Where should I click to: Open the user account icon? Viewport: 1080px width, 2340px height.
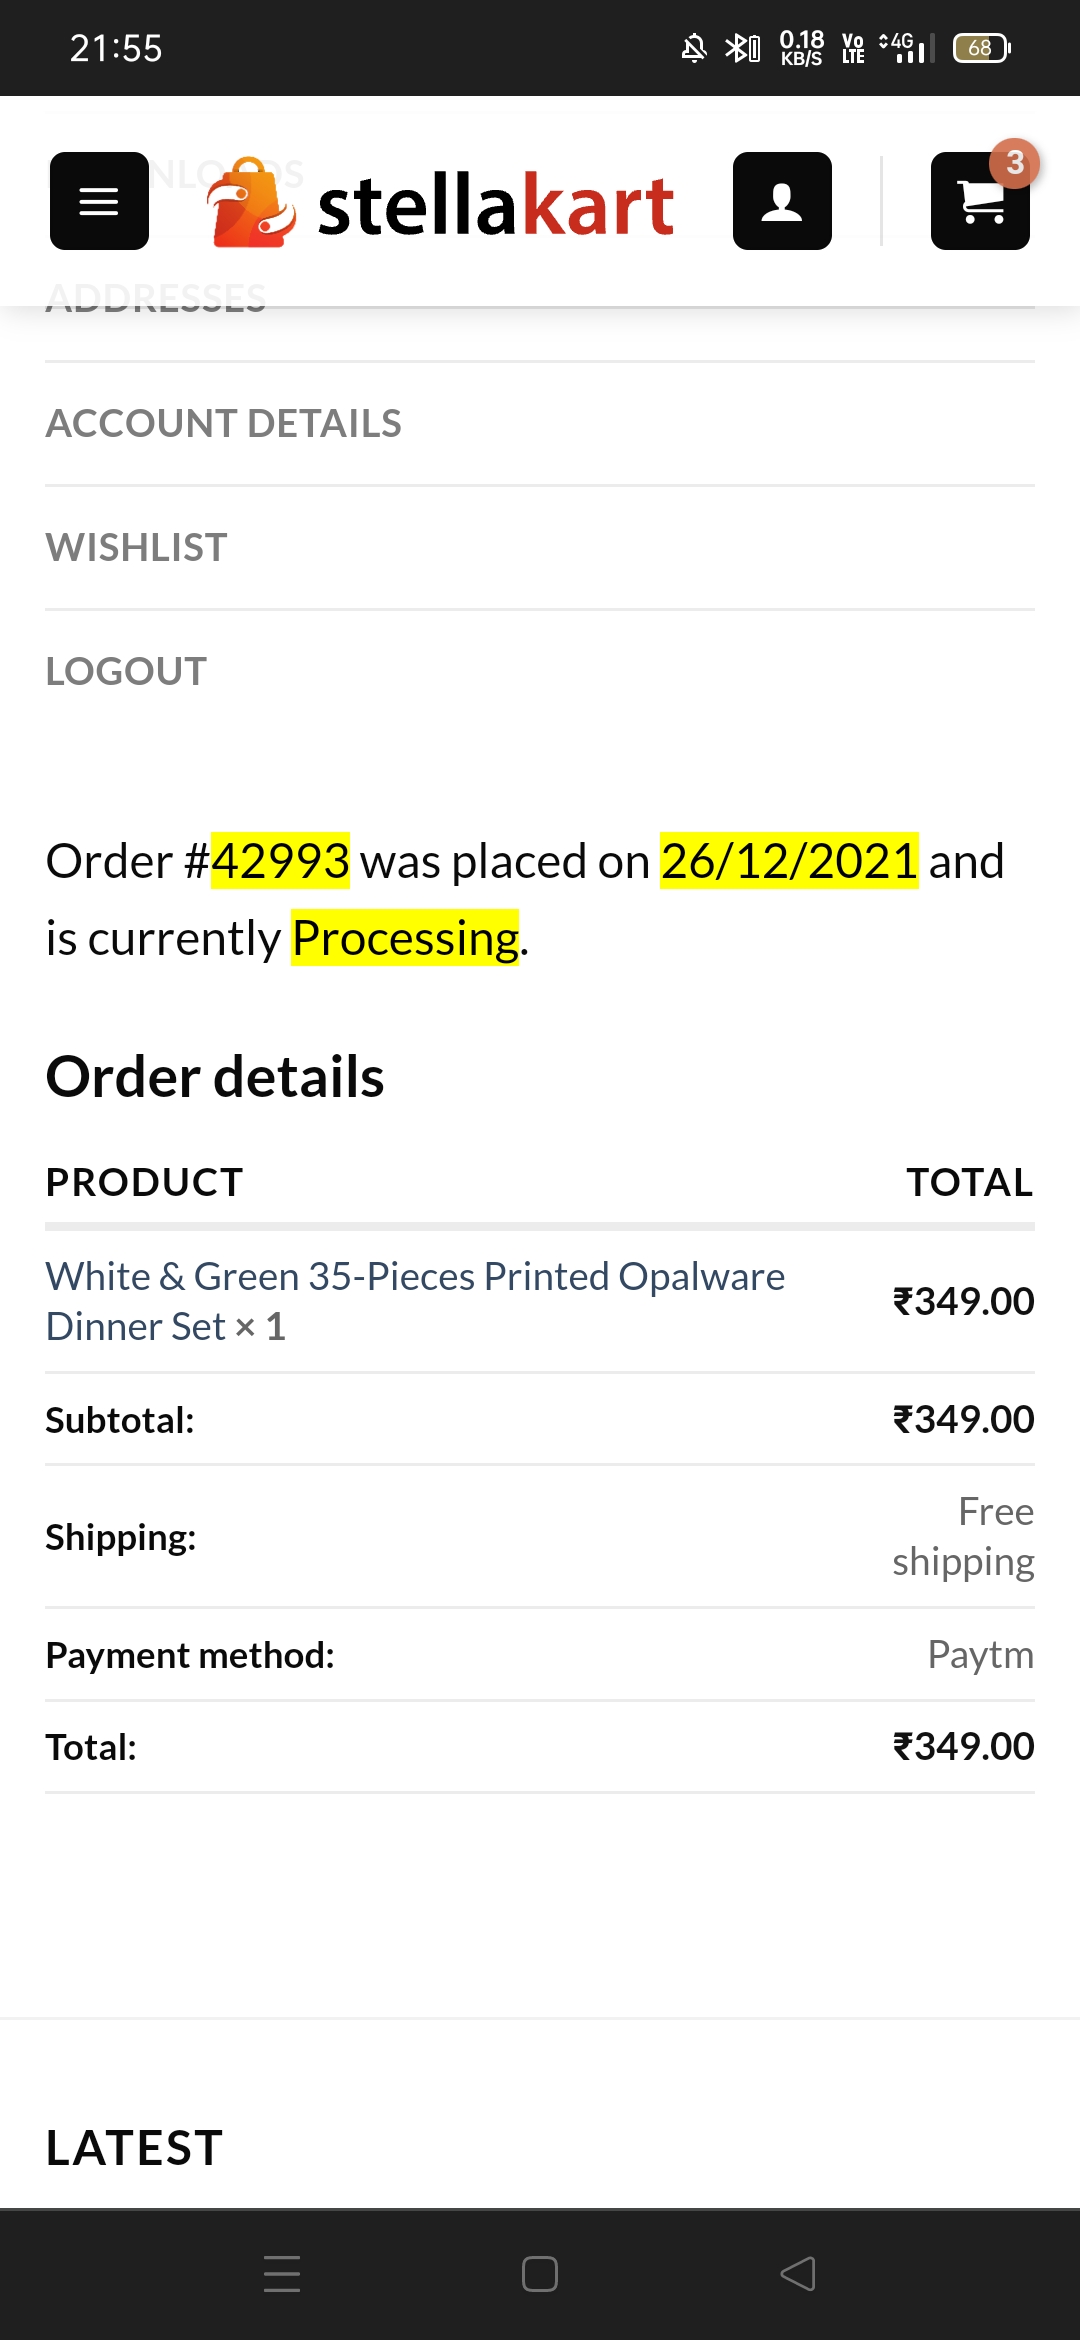(782, 201)
